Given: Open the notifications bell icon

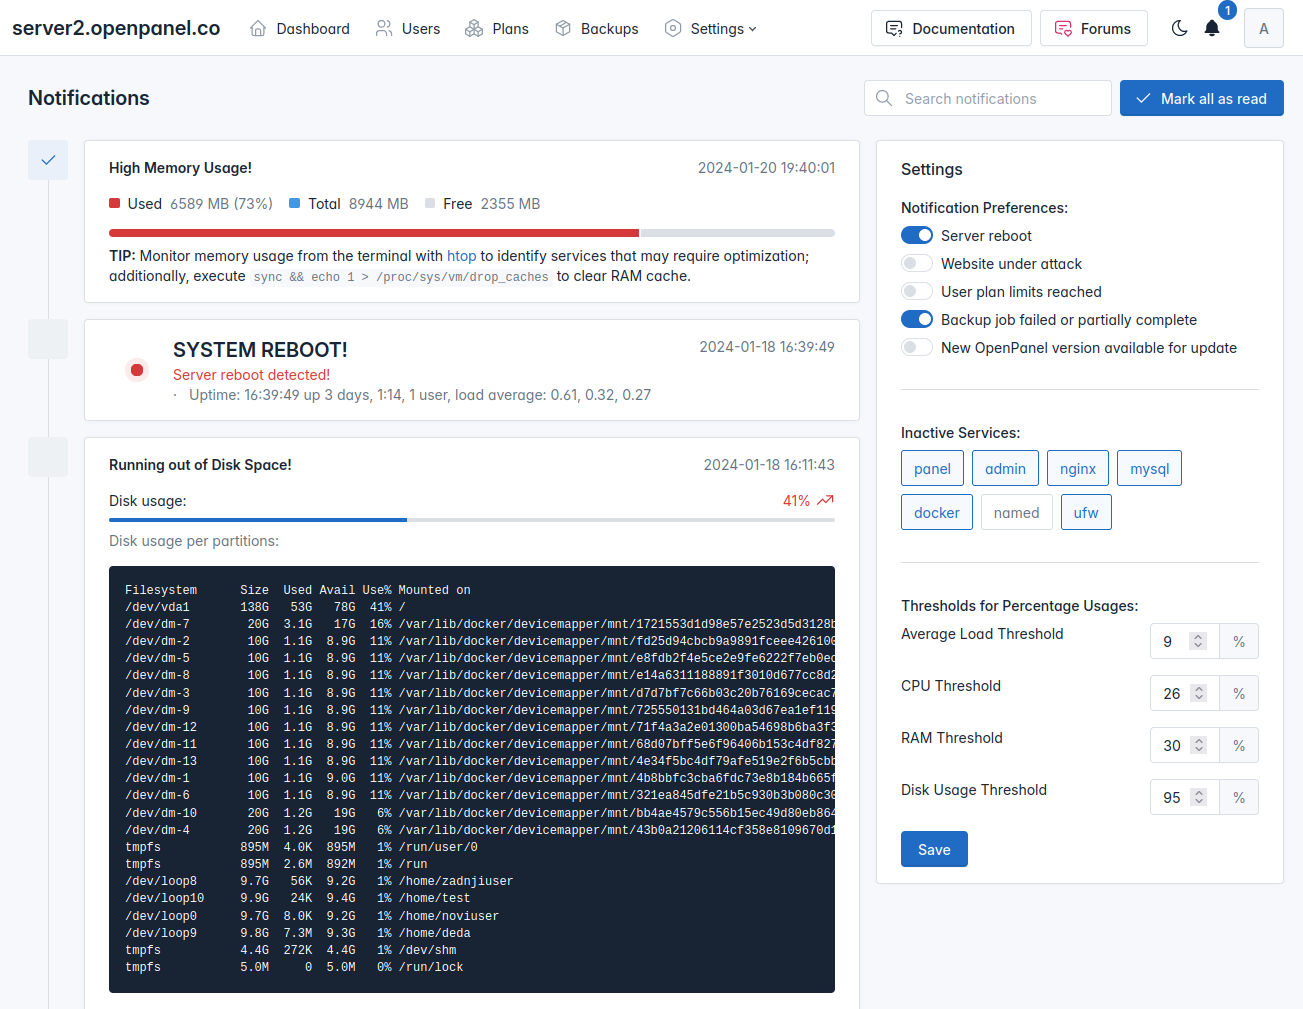Looking at the screenshot, I should pos(1212,28).
